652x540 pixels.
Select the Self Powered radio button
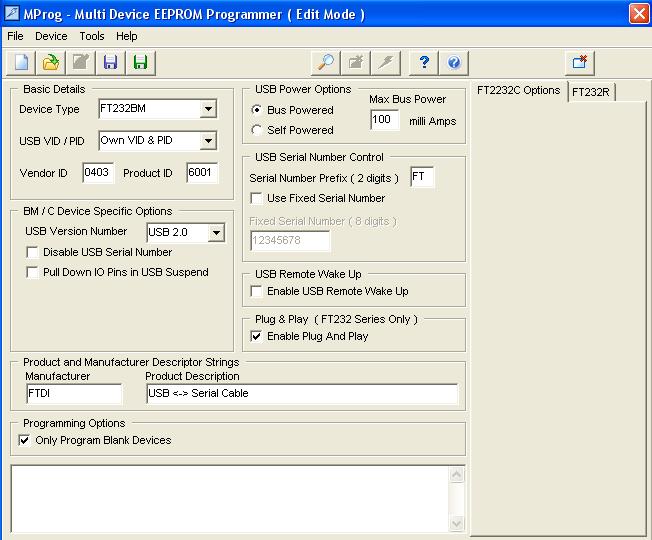[x=257, y=130]
